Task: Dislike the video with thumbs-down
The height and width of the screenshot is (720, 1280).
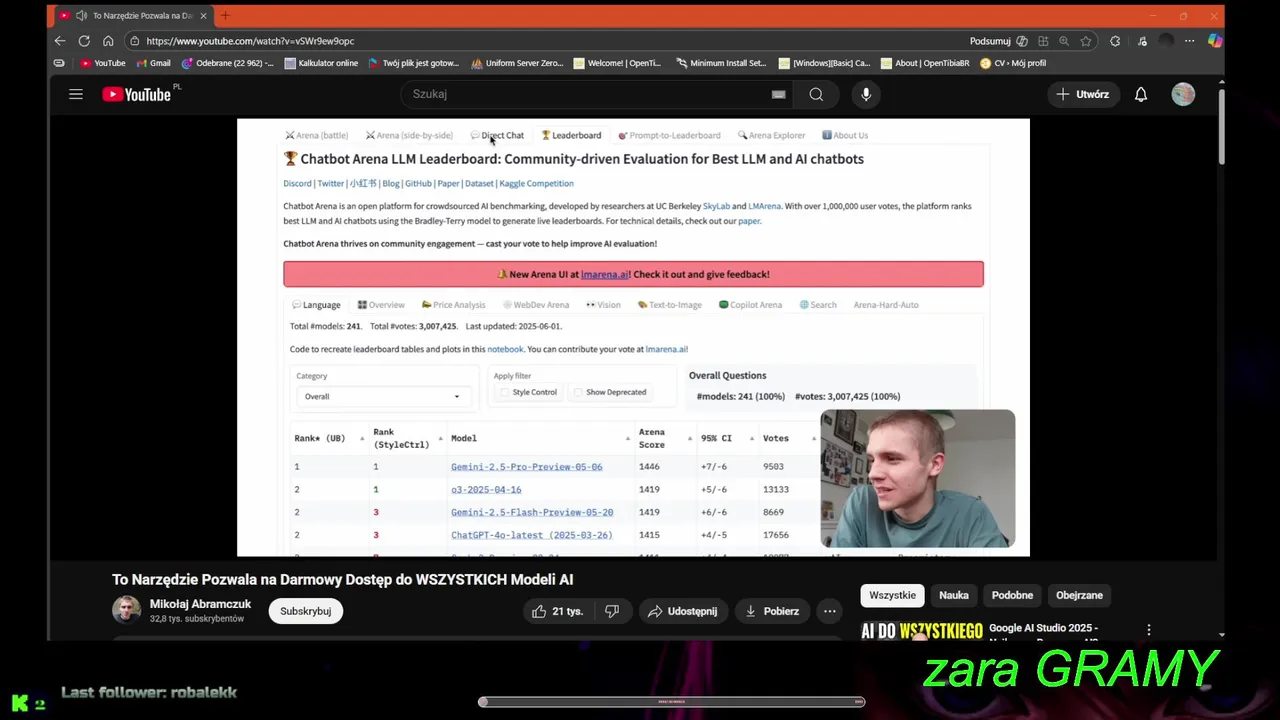Action: click(612, 611)
